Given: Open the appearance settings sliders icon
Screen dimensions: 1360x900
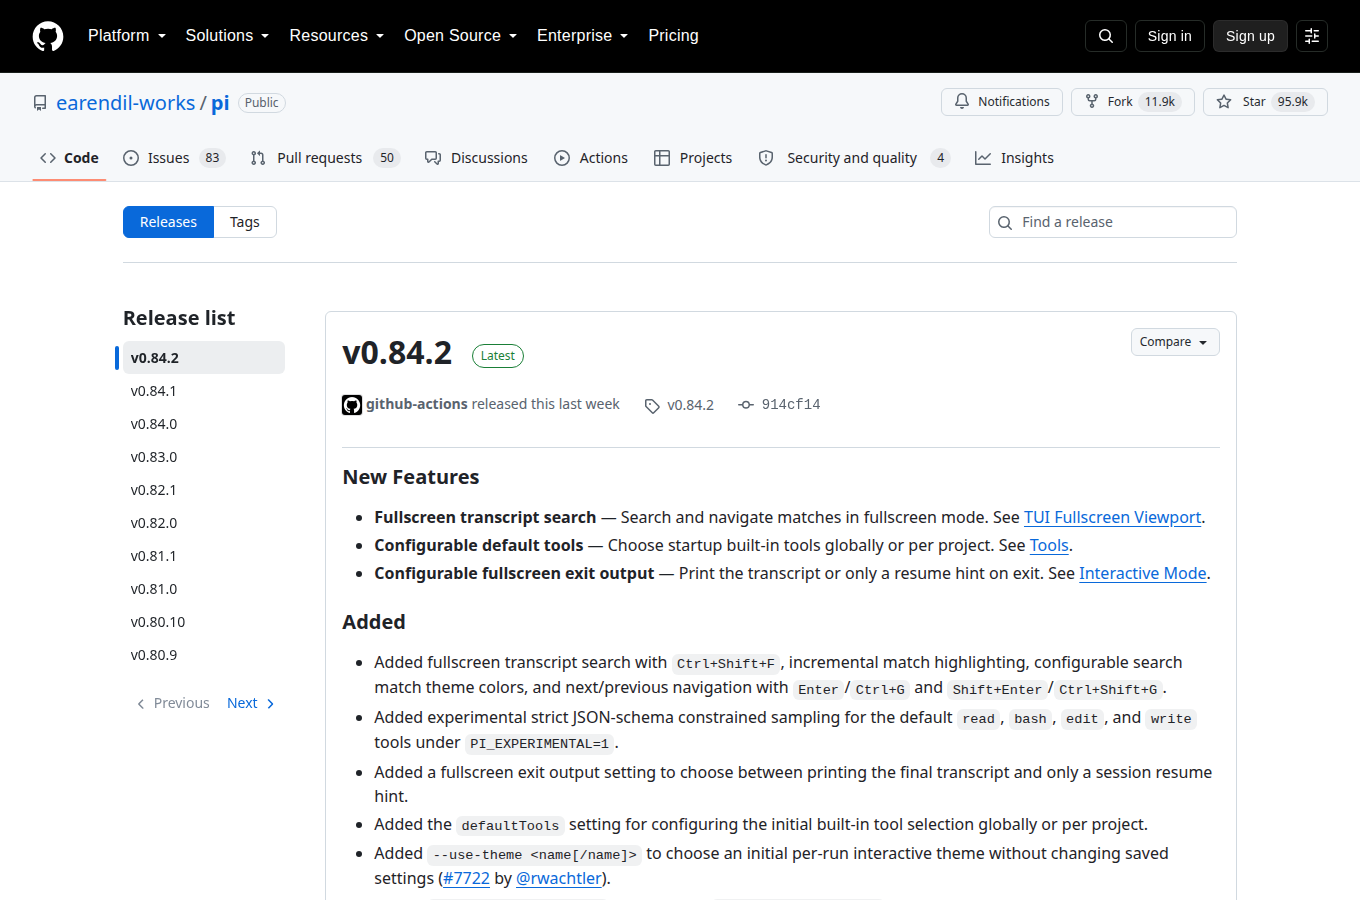Looking at the screenshot, I should click(x=1312, y=36).
